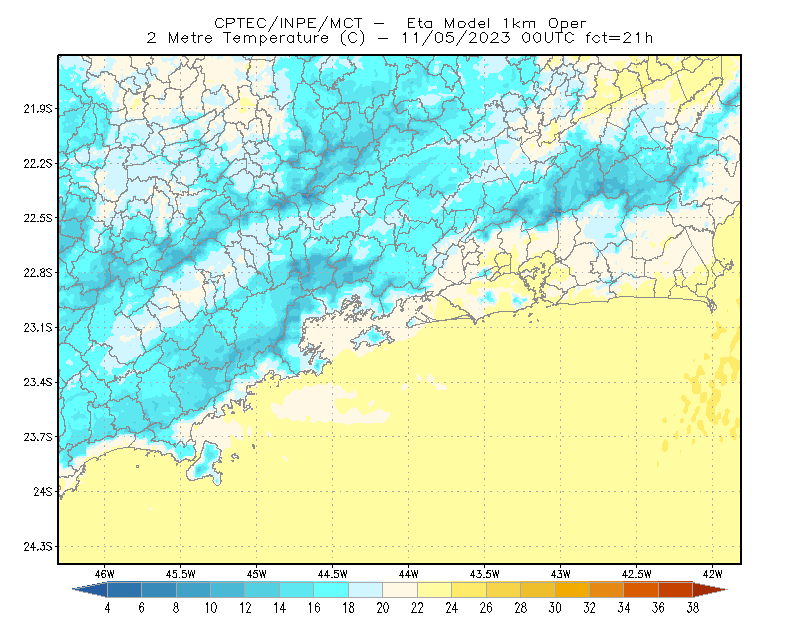Click the colorbar value '8'
The height and width of the screenshot is (618, 800).
click(x=177, y=608)
